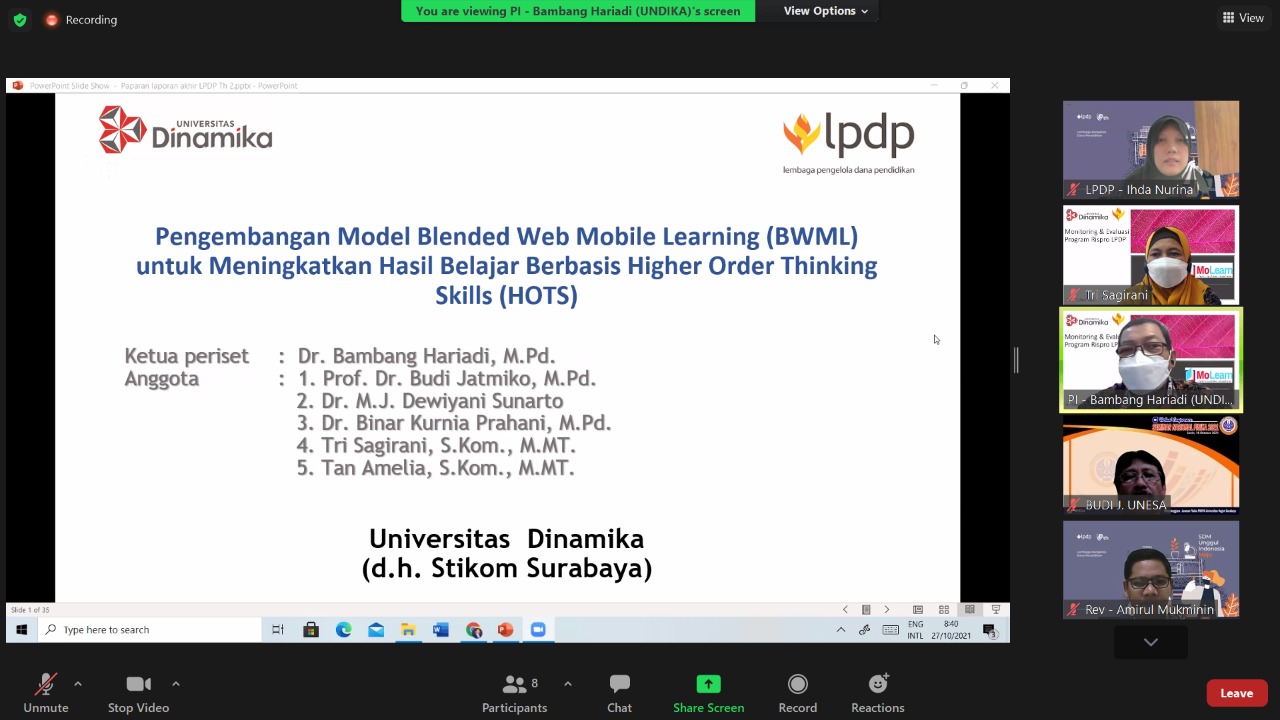Viewport: 1280px width, 720px height.
Task: Open video options arrow beside Stop Video
Action: pos(176,684)
